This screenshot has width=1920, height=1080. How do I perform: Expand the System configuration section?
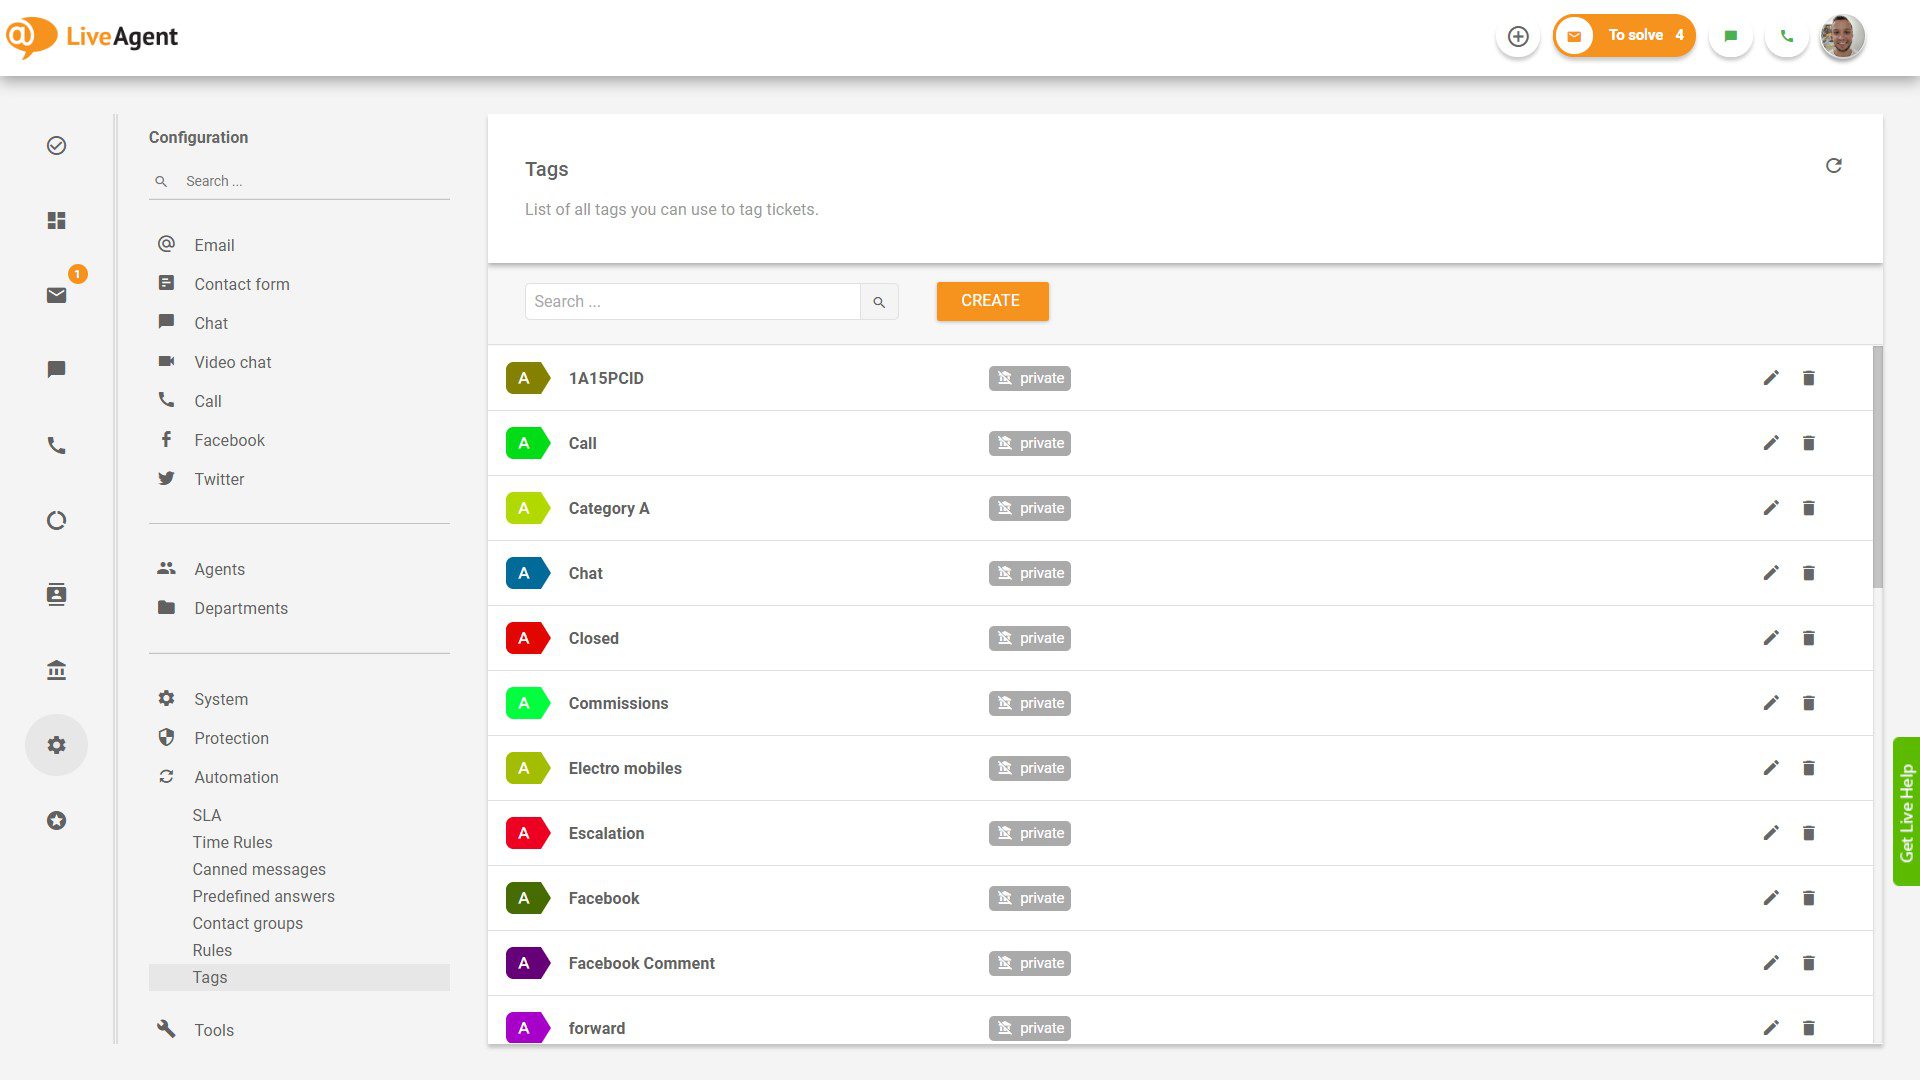(x=221, y=699)
